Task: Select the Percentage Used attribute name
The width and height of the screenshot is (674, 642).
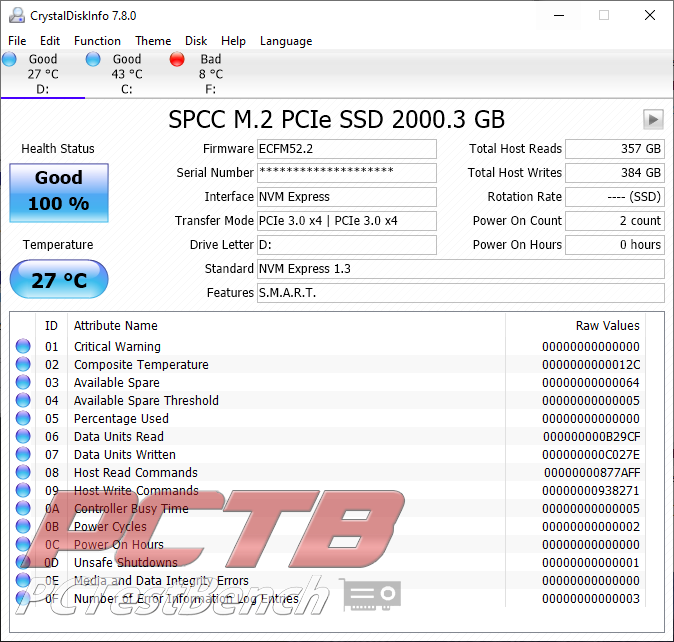Action: tap(121, 419)
